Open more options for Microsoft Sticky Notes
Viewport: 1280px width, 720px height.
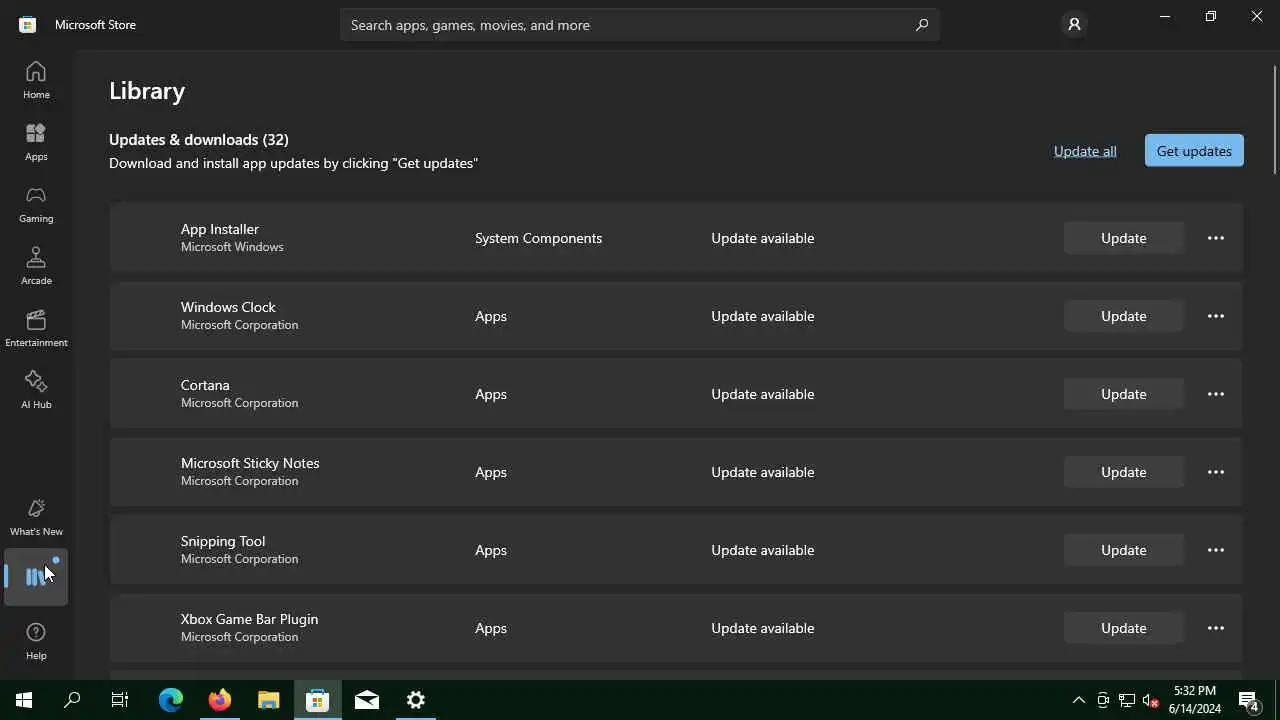point(1216,472)
